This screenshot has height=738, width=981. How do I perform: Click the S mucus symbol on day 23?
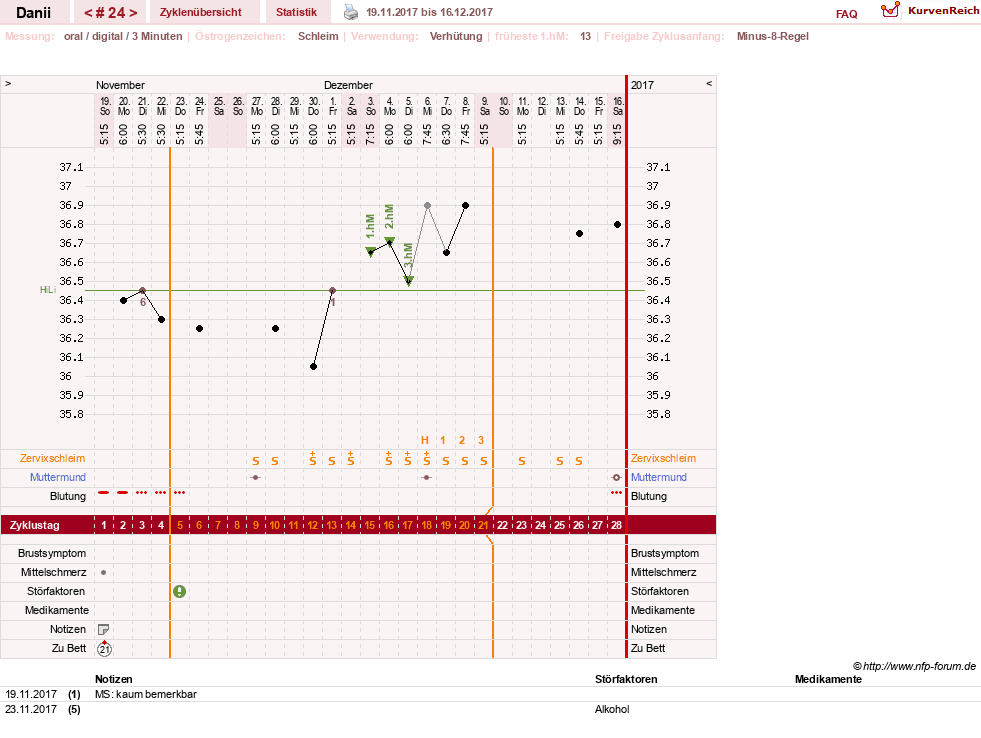pos(522,461)
